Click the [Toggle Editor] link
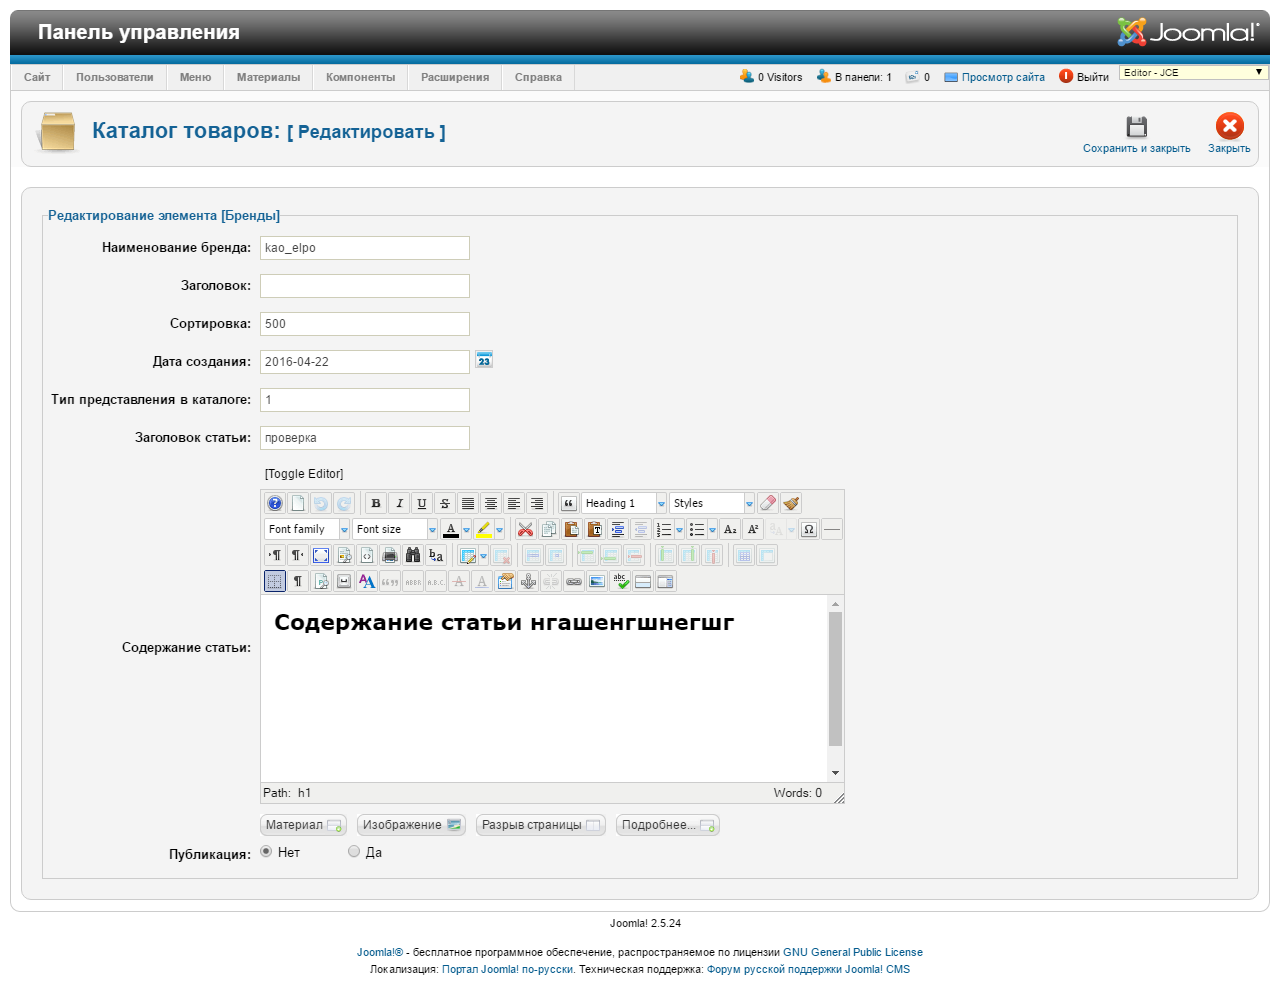Viewport: 1280px width, 999px height. (x=304, y=474)
